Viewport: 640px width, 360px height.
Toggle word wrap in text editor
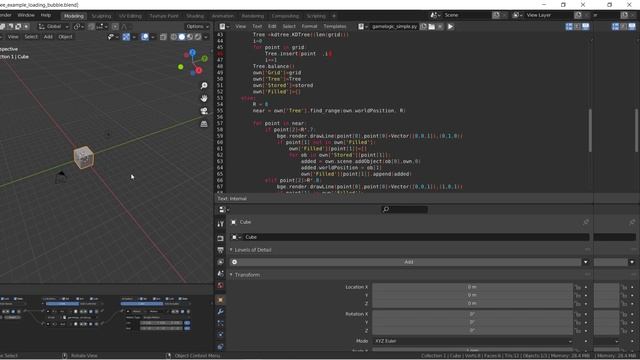pyautogui.click(x=577, y=27)
